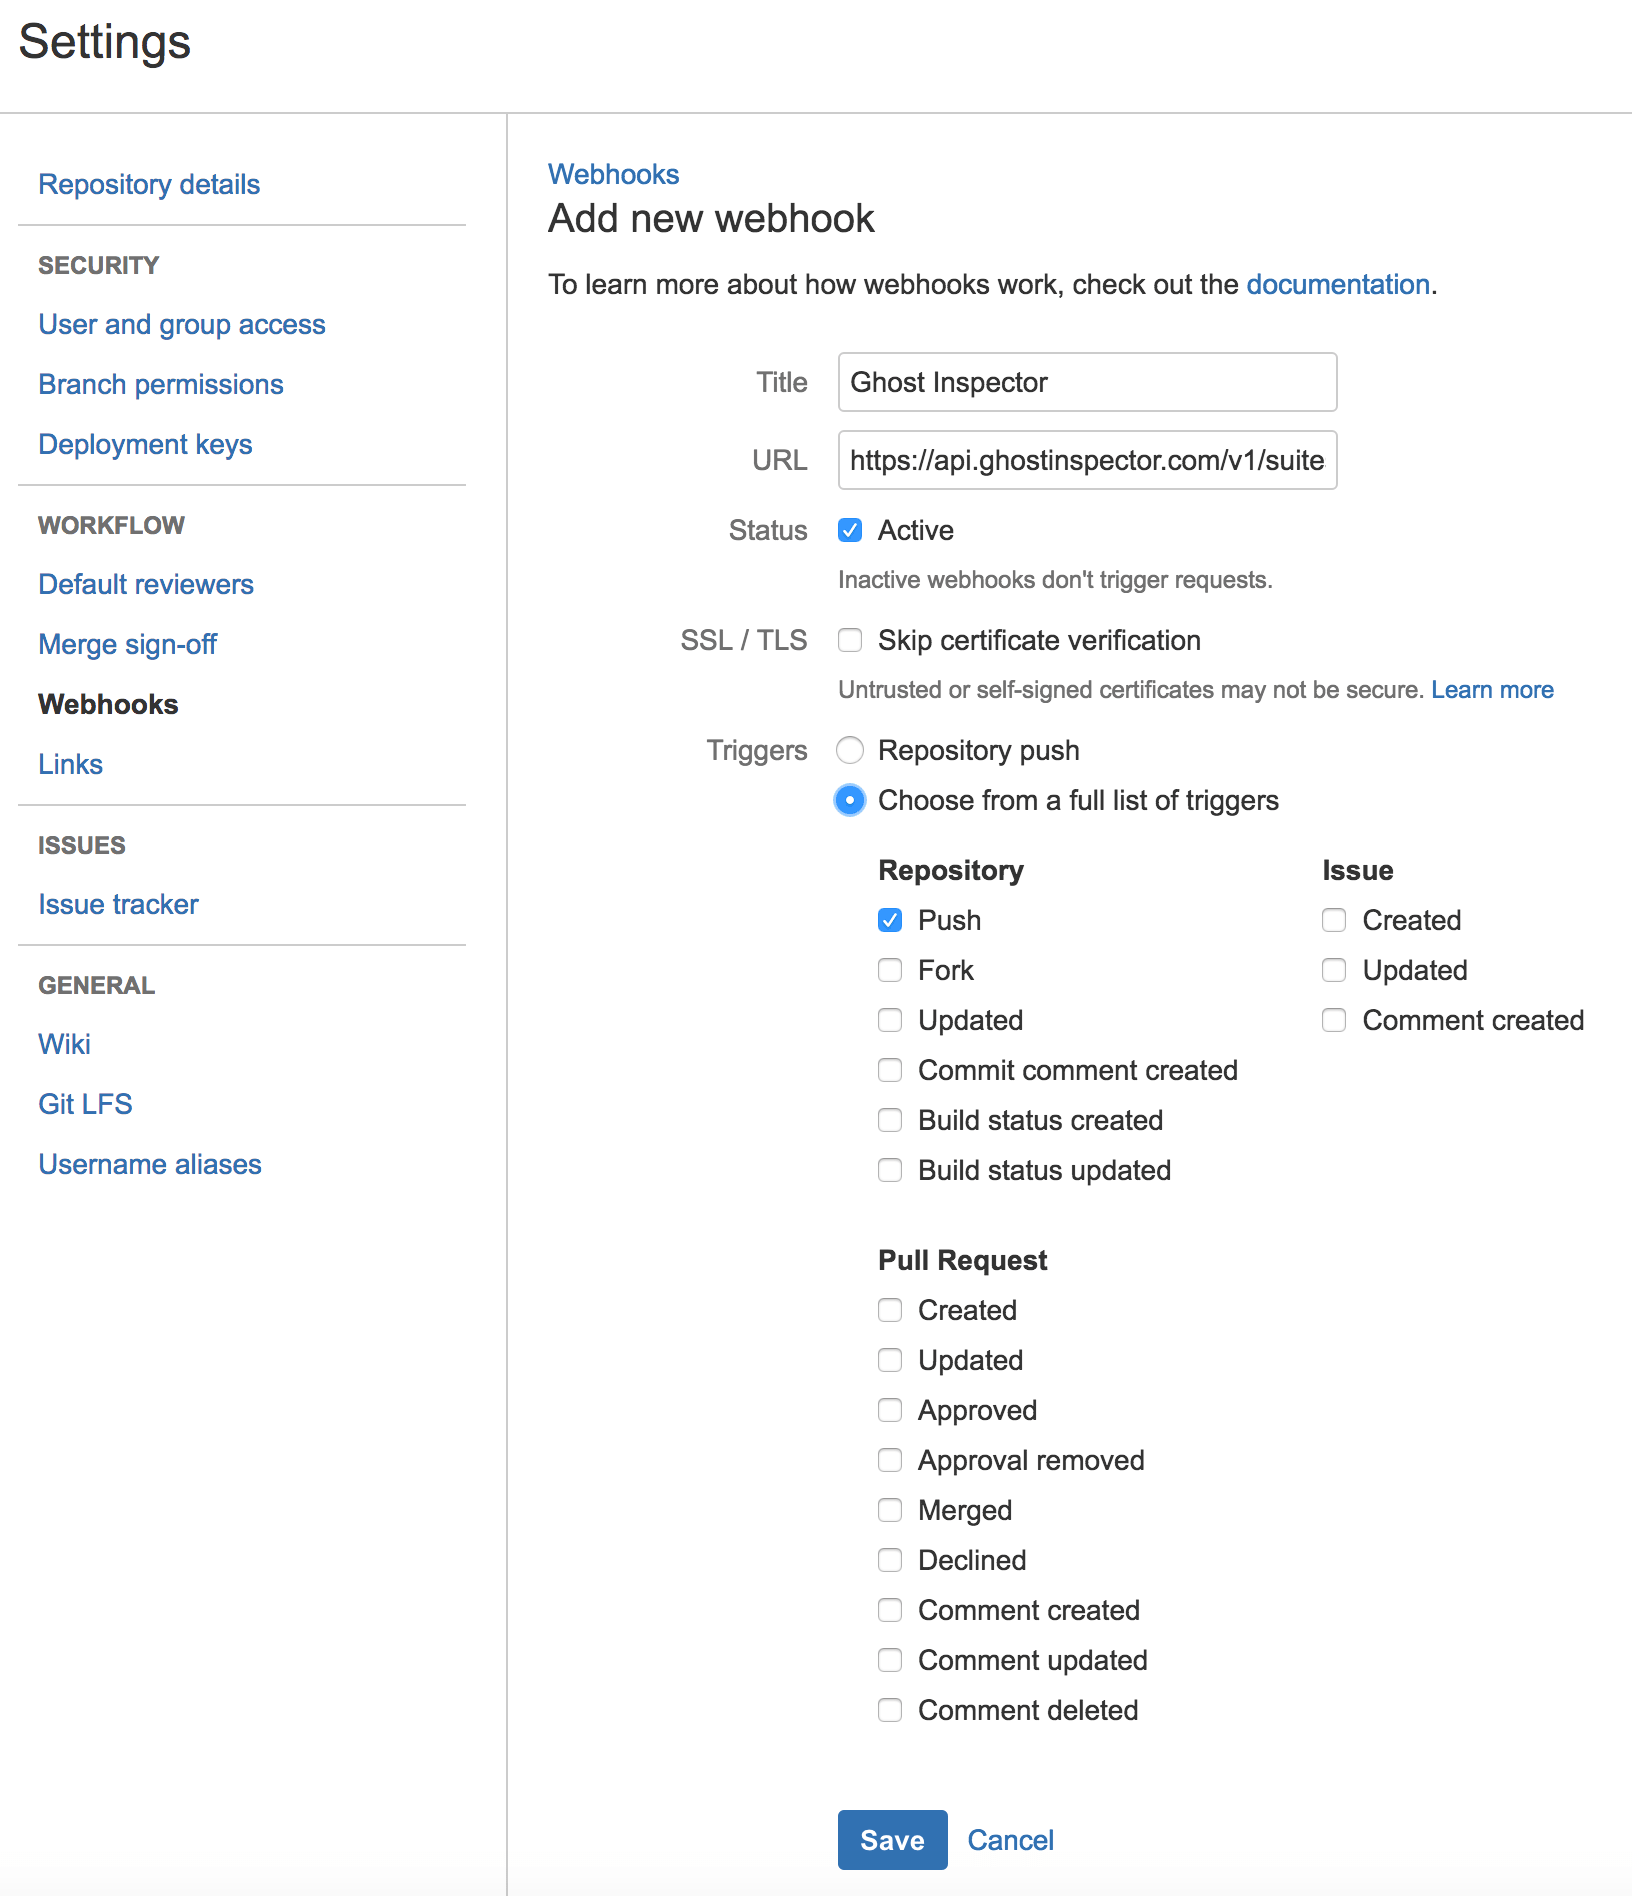Screen dimensions: 1632x1896
Task: Go to Branch permissions settings
Action: (160, 384)
